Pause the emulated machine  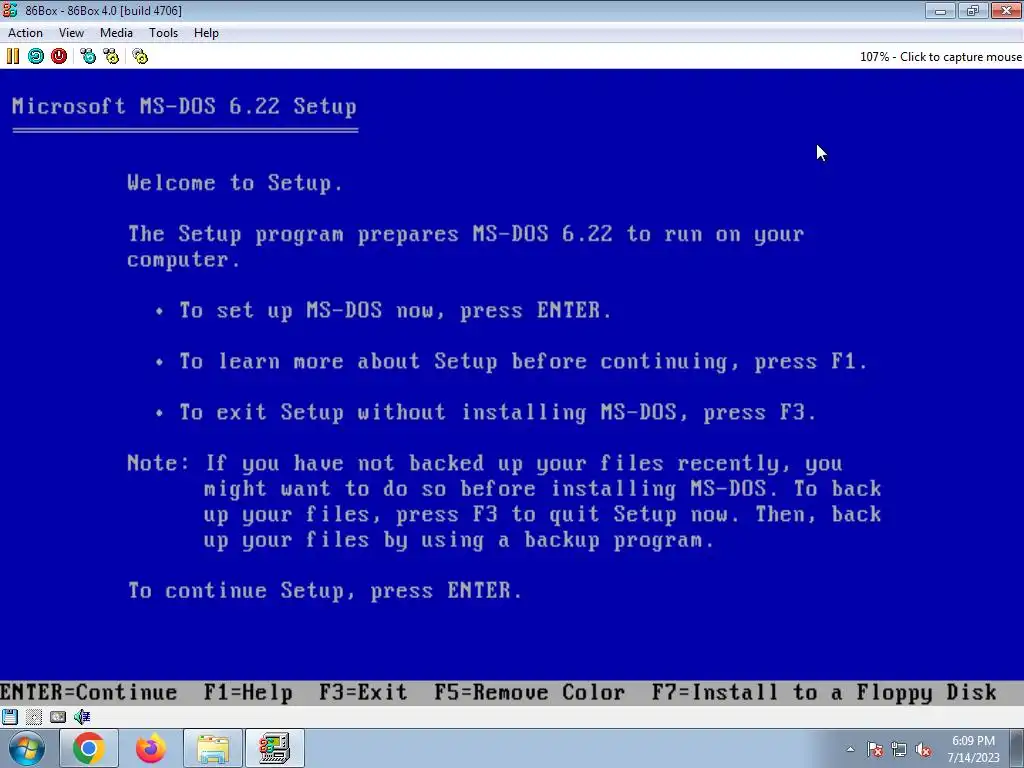[x=12, y=57]
